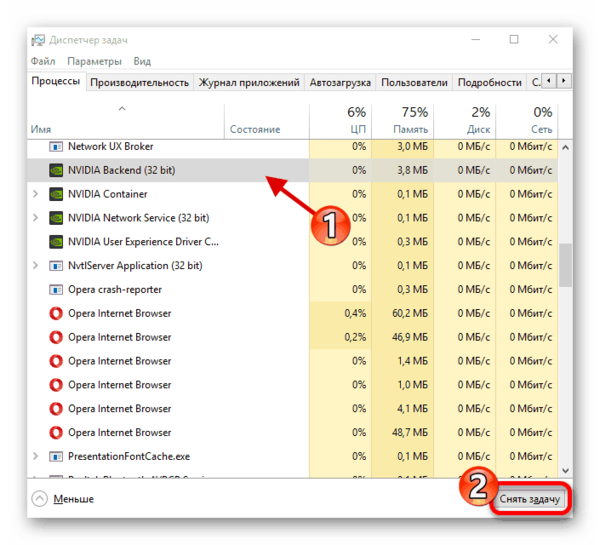Viewport: 600px width, 545px height.
Task: Switch to the Автозагрузка tab
Action: tap(340, 83)
